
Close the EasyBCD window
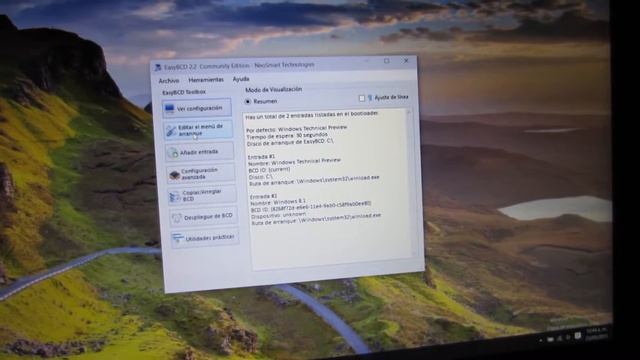406,60
